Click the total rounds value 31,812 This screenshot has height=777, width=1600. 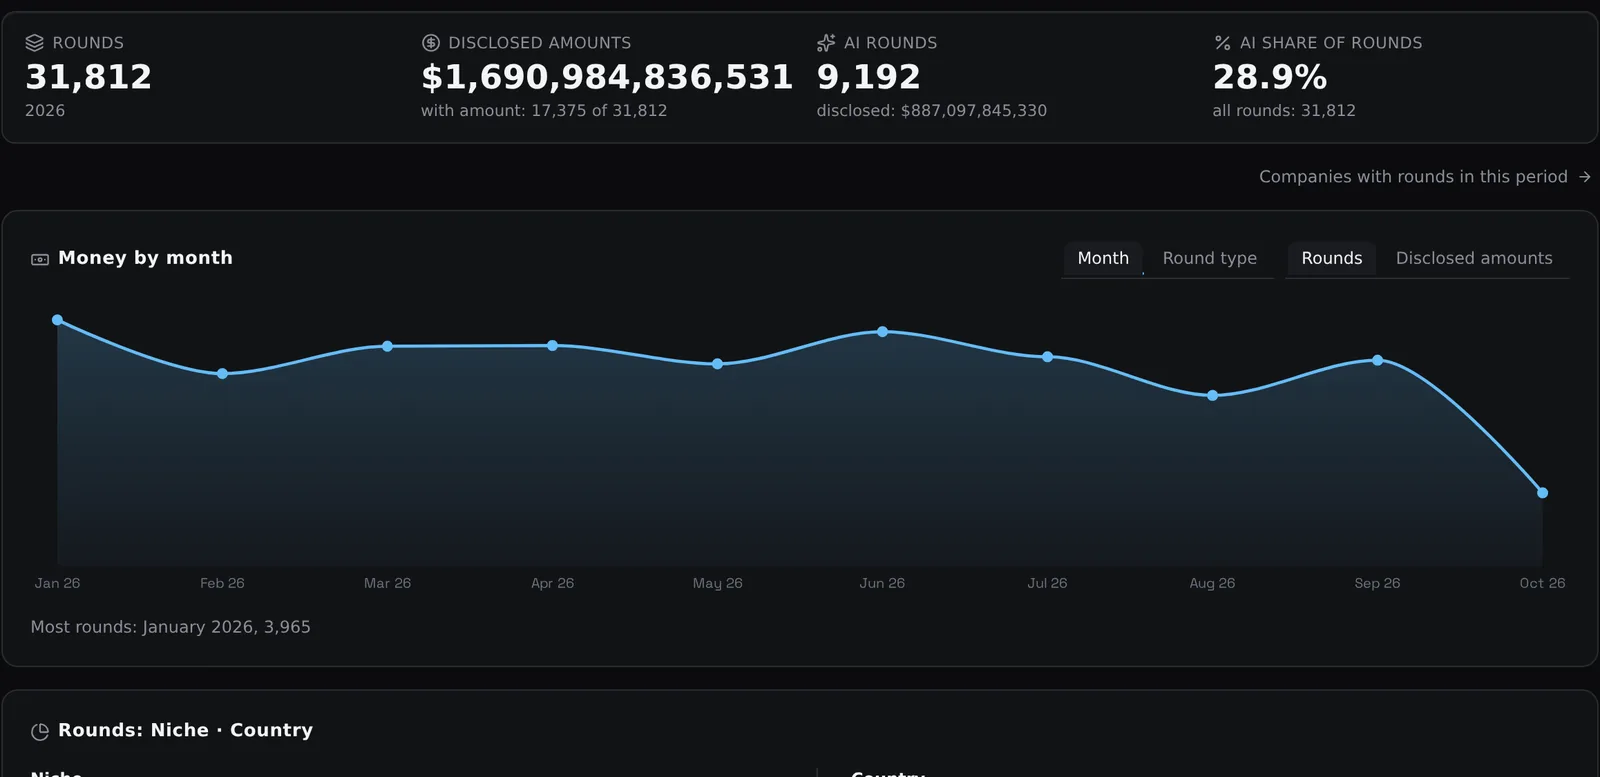[88, 77]
